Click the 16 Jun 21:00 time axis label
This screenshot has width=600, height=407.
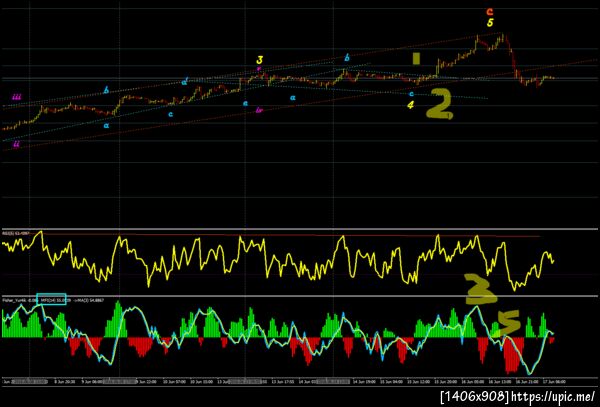527,382
